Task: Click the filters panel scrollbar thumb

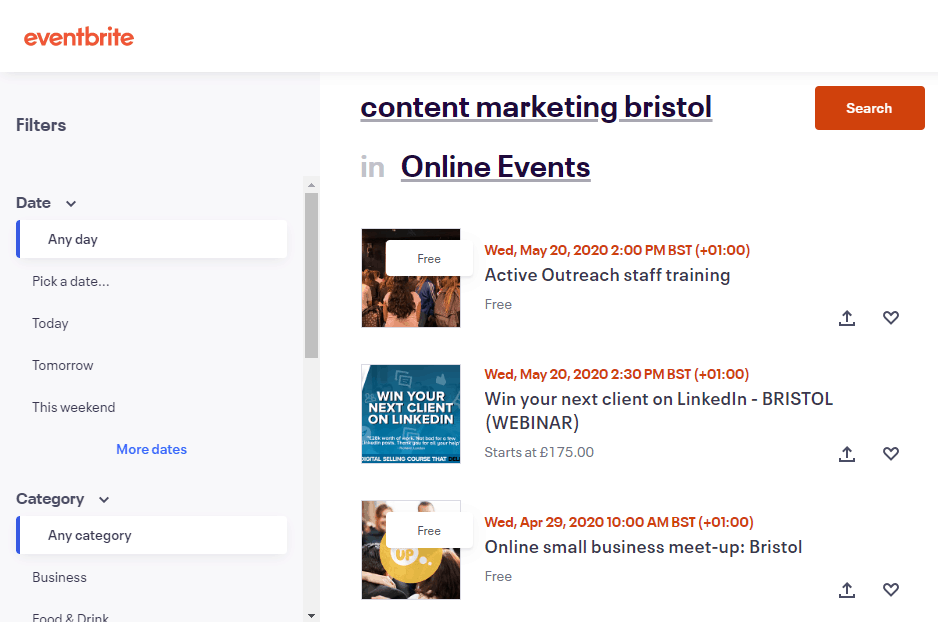Action: 311,275
